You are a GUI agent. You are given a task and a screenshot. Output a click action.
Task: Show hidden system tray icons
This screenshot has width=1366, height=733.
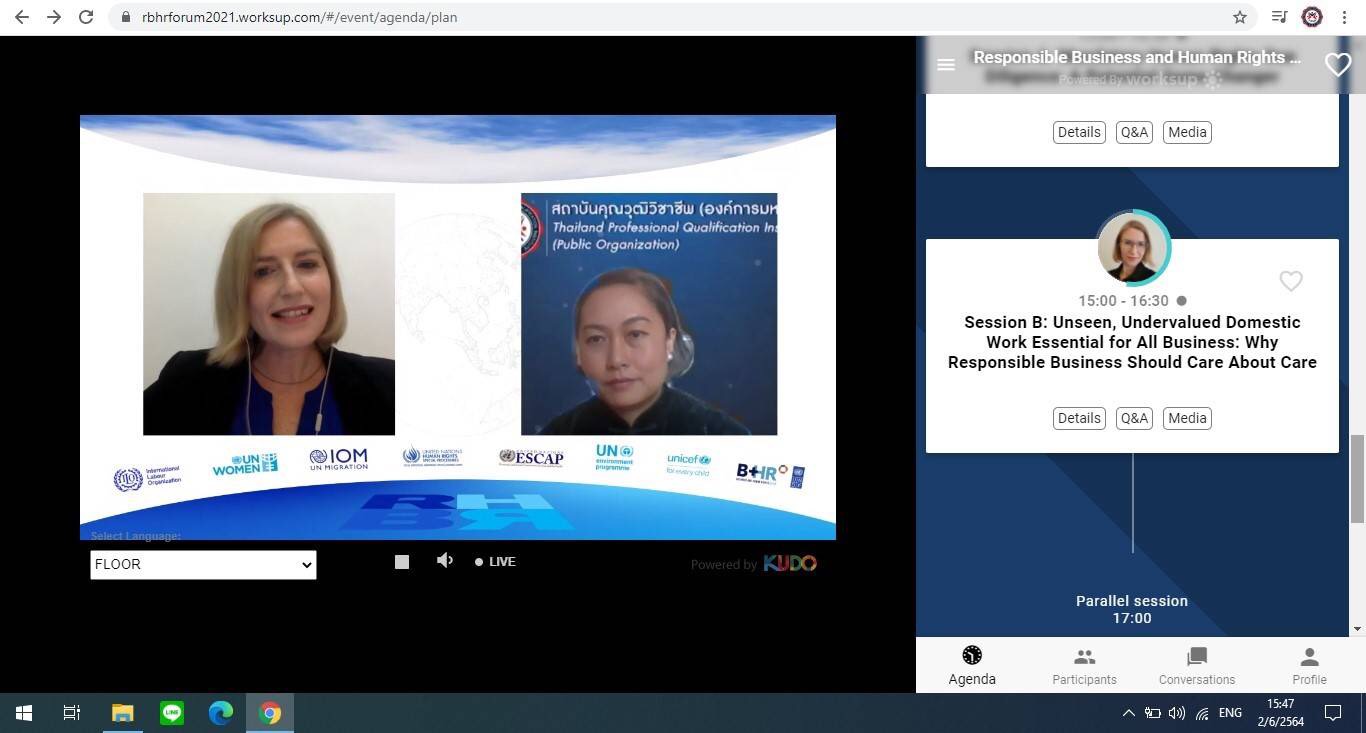(x=1128, y=713)
